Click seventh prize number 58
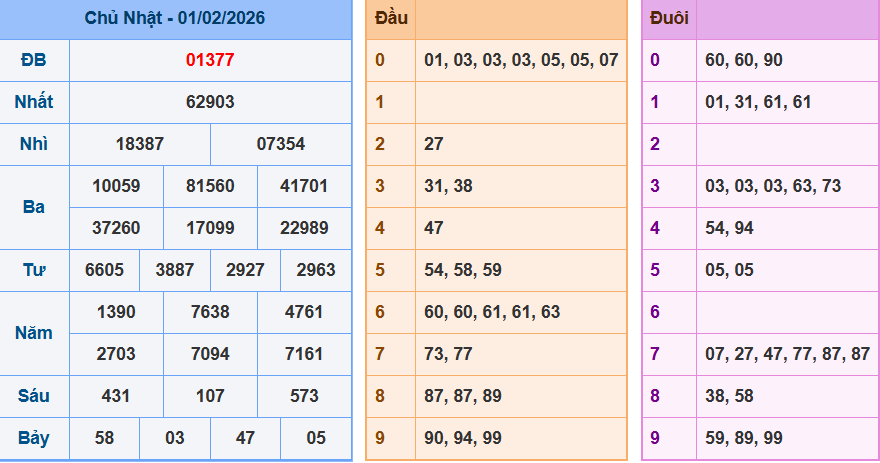Viewport: 880px width, 463px height. (x=104, y=438)
